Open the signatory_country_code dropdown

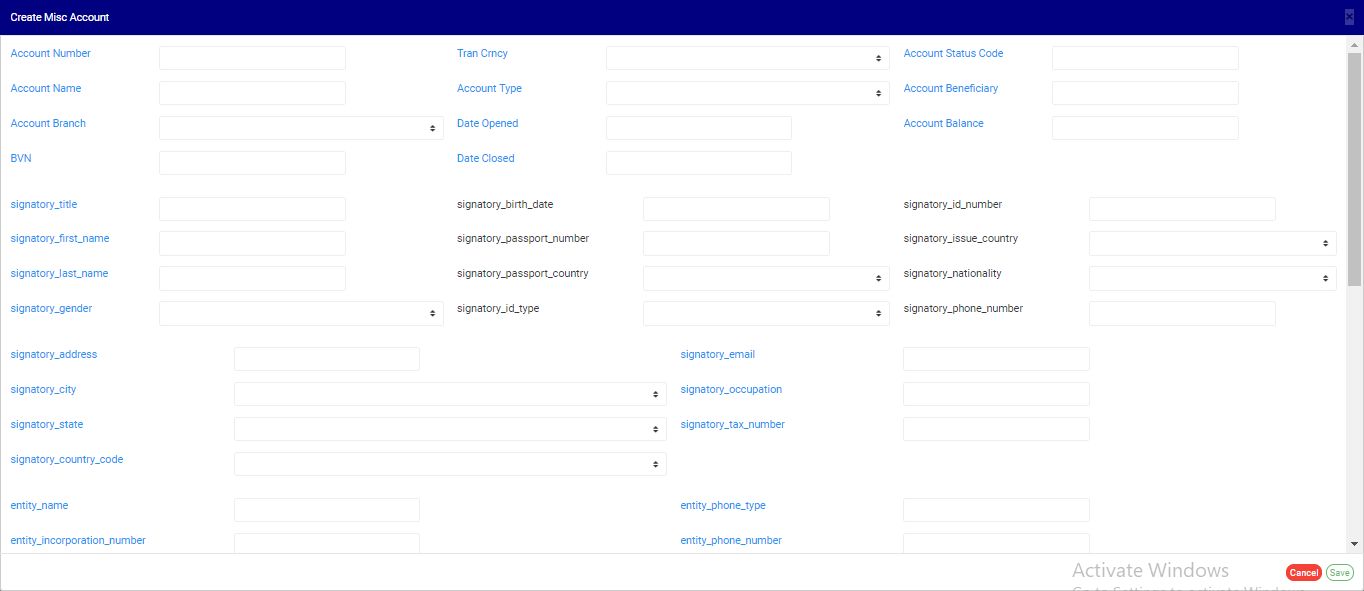coord(450,464)
